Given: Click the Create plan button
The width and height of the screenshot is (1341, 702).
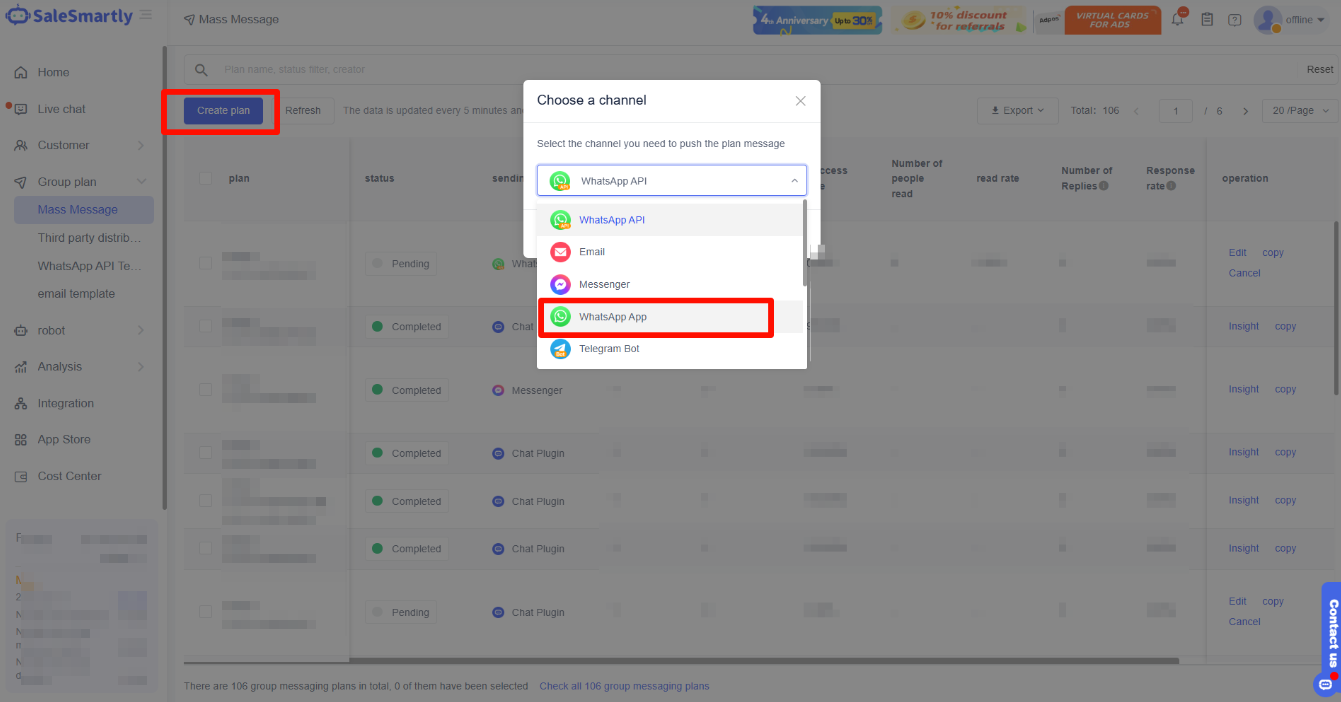Looking at the screenshot, I should point(223,110).
